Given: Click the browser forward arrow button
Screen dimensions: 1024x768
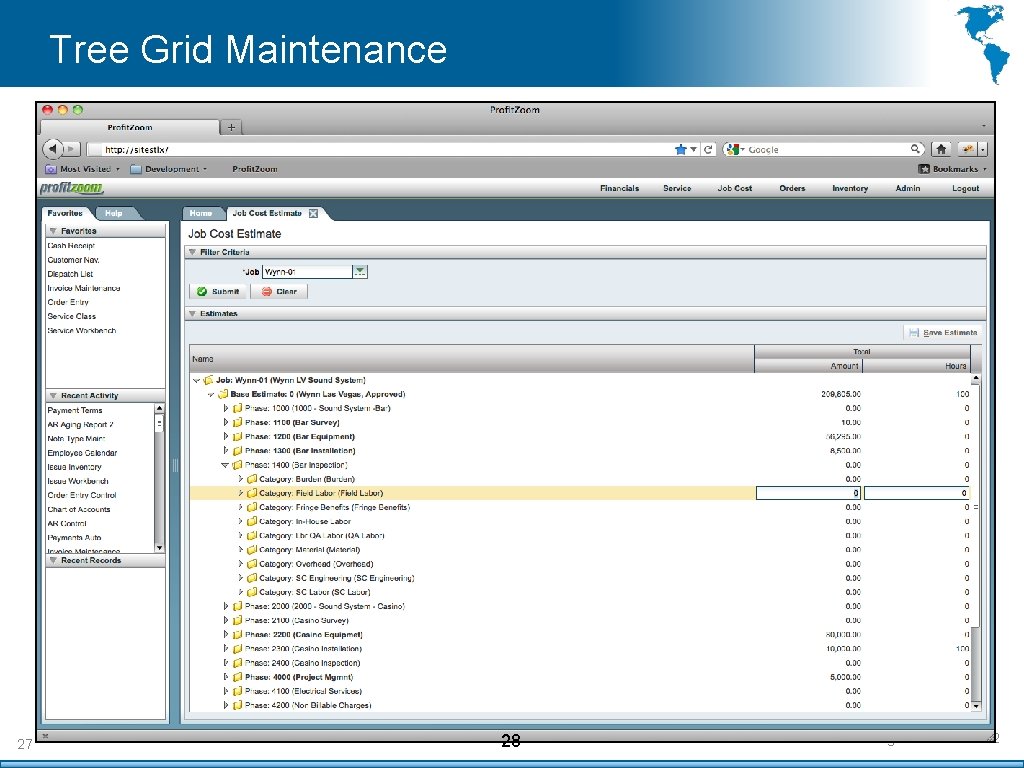Looking at the screenshot, I should (x=72, y=149).
